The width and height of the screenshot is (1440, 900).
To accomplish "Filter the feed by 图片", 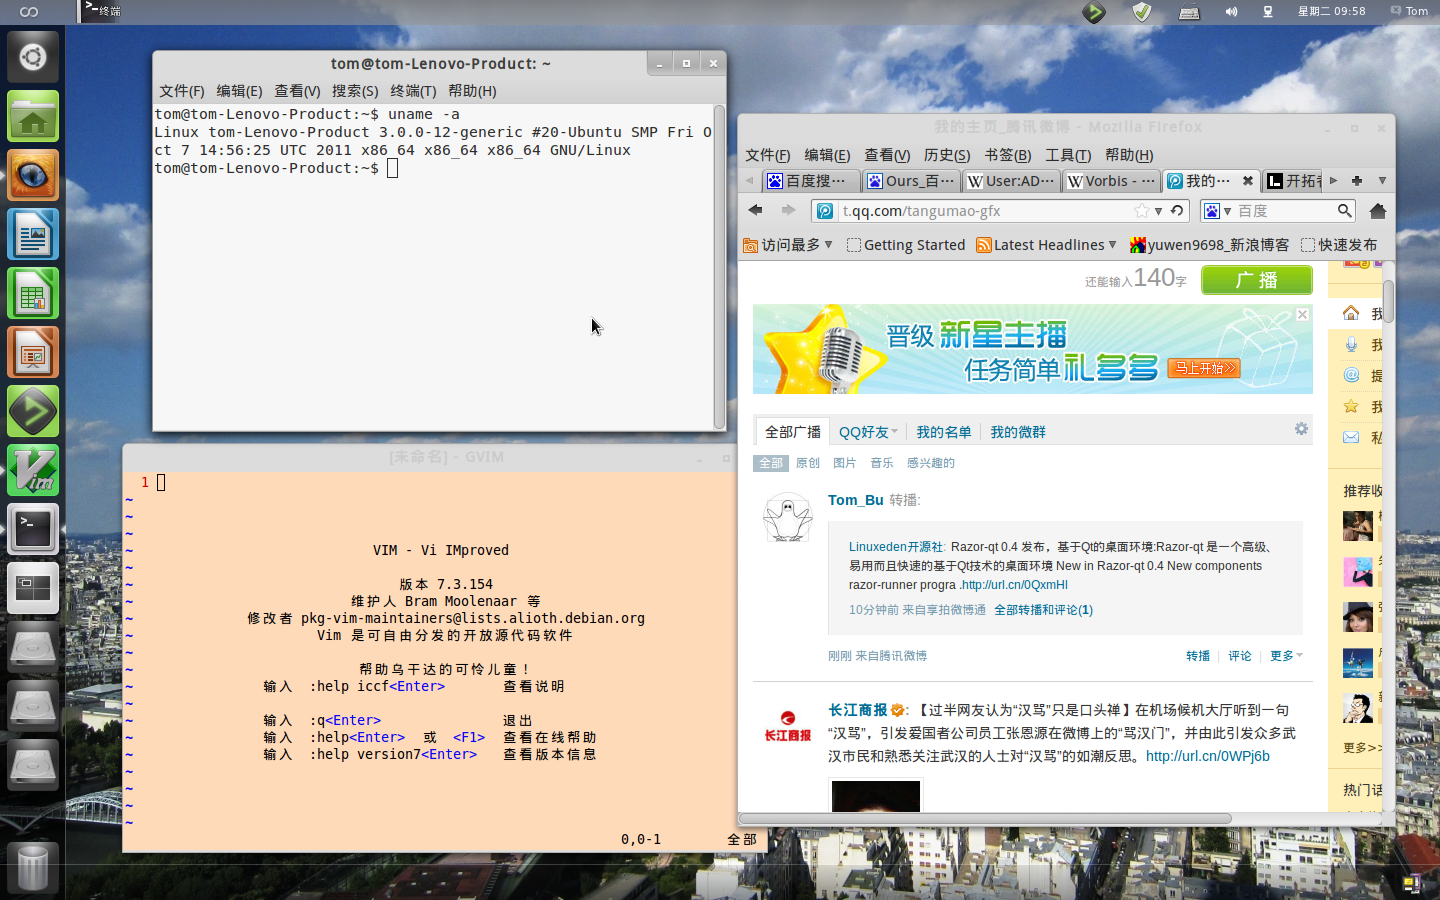I will click(x=845, y=463).
